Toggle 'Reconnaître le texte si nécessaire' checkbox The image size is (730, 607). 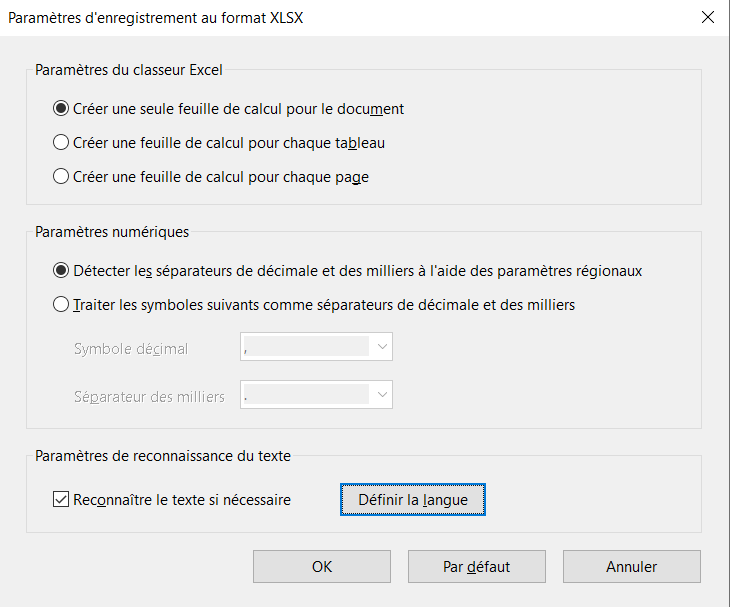[x=61, y=499]
